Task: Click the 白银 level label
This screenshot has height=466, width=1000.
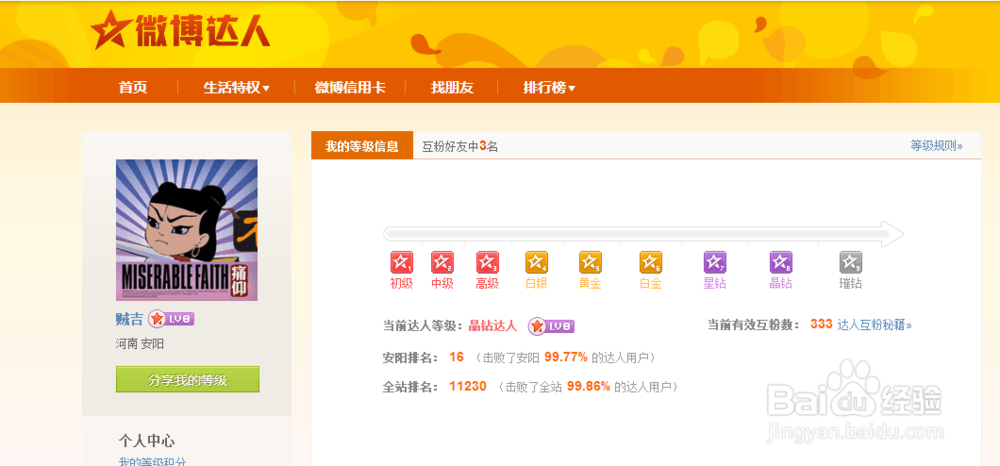Action: point(536,284)
